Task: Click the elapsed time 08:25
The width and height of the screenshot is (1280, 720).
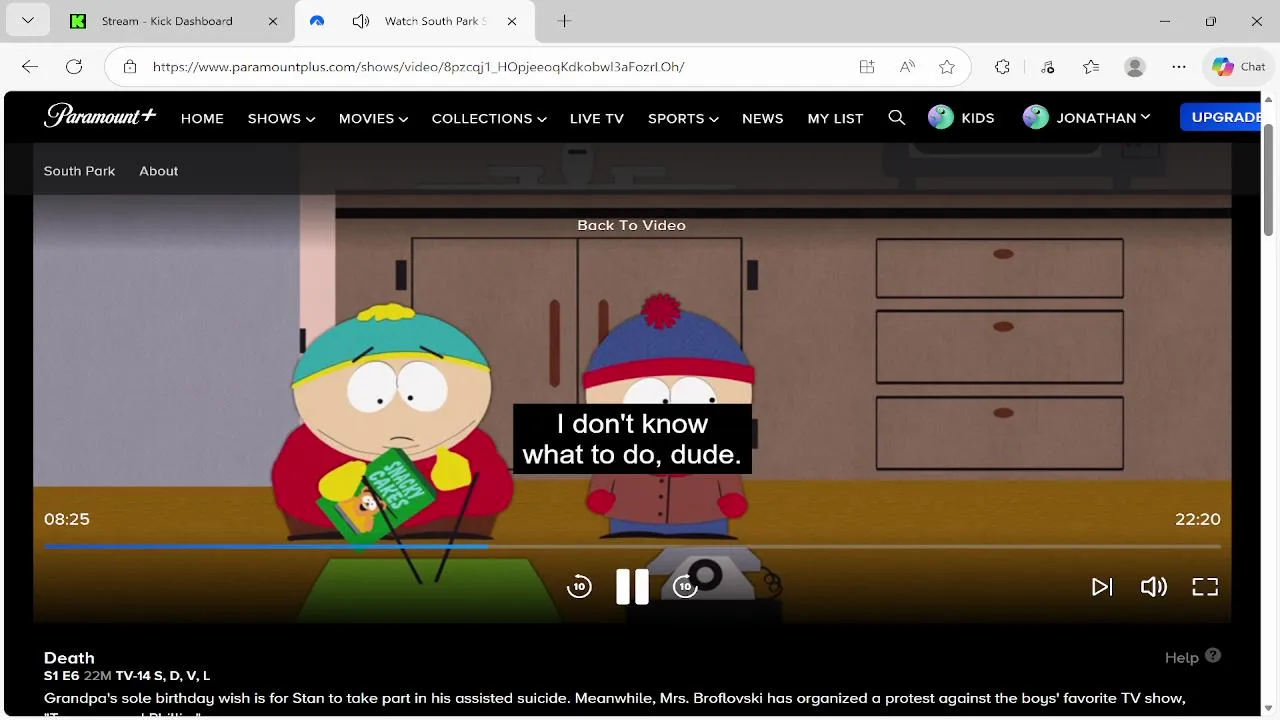Action: point(67,519)
